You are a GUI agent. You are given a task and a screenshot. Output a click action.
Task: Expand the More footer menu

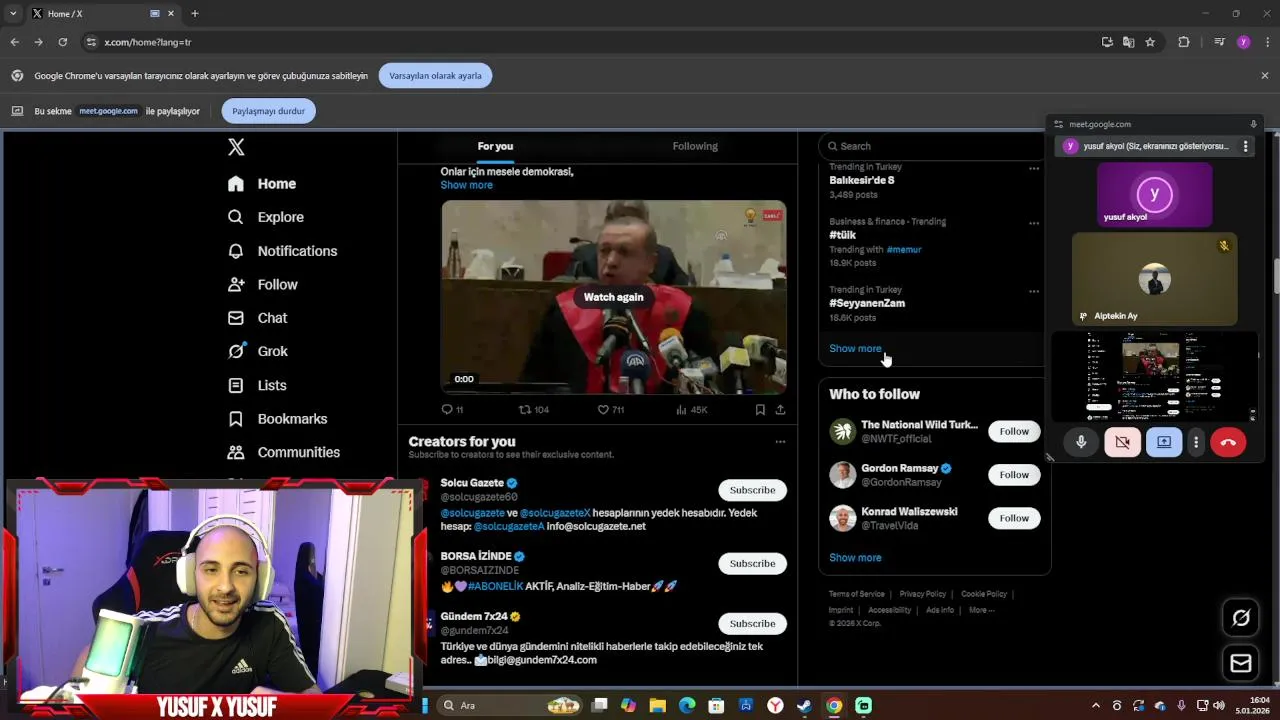981,610
